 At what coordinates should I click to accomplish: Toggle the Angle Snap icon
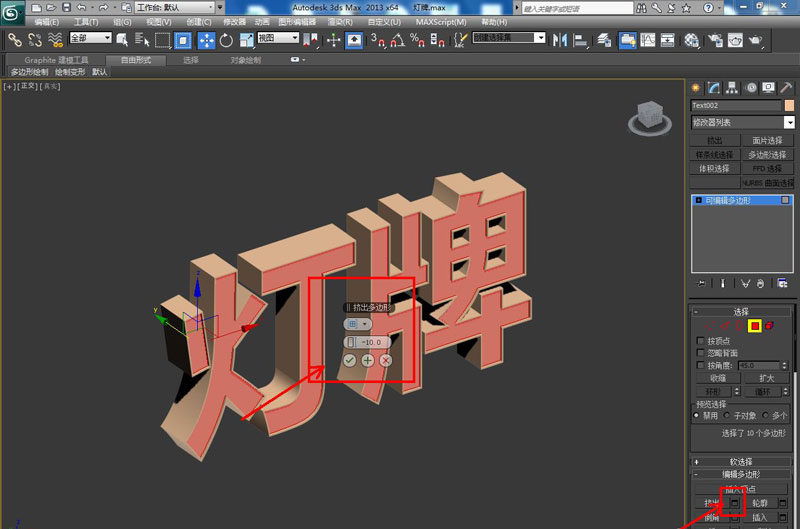click(x=397, y=40)
